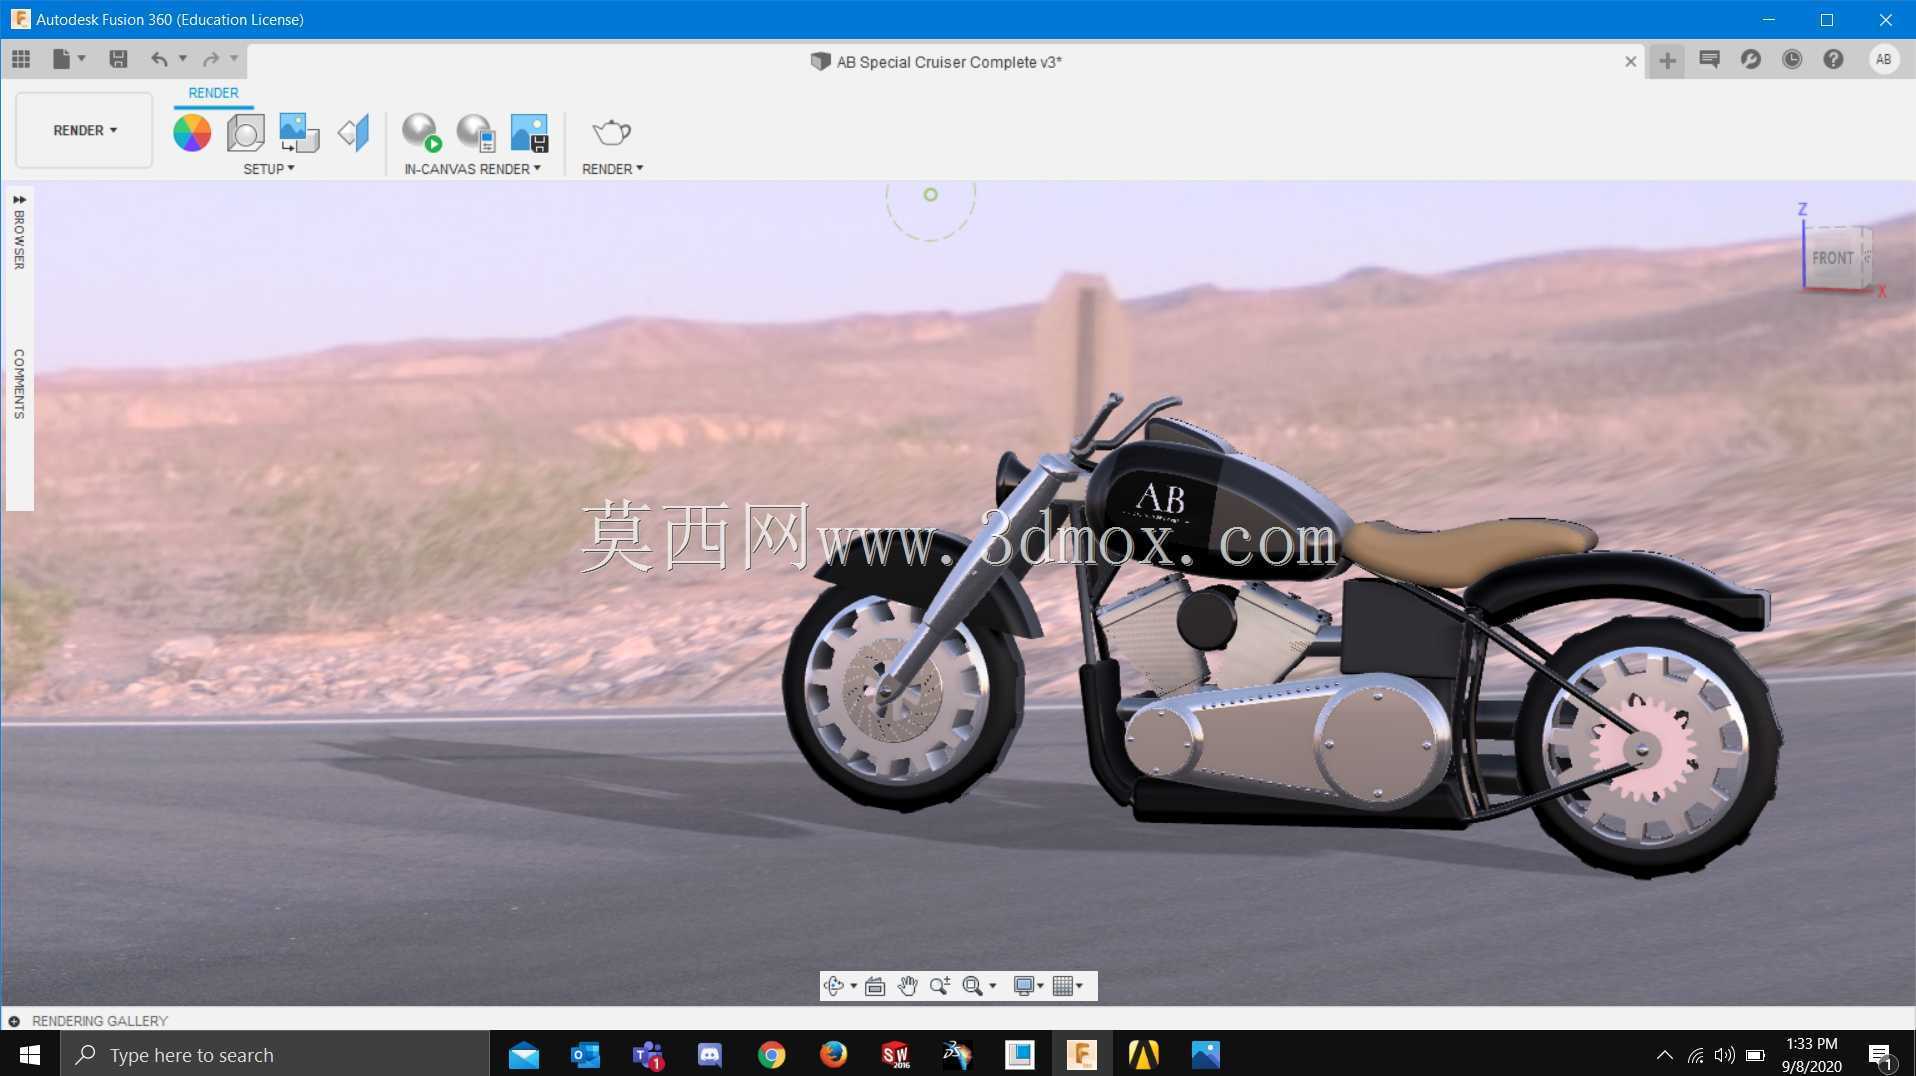Image resolution: width=1916 pixels, height=1076 pixels.
Task: Open the Windows Start menu
Action: click(x=30, y=1055)
